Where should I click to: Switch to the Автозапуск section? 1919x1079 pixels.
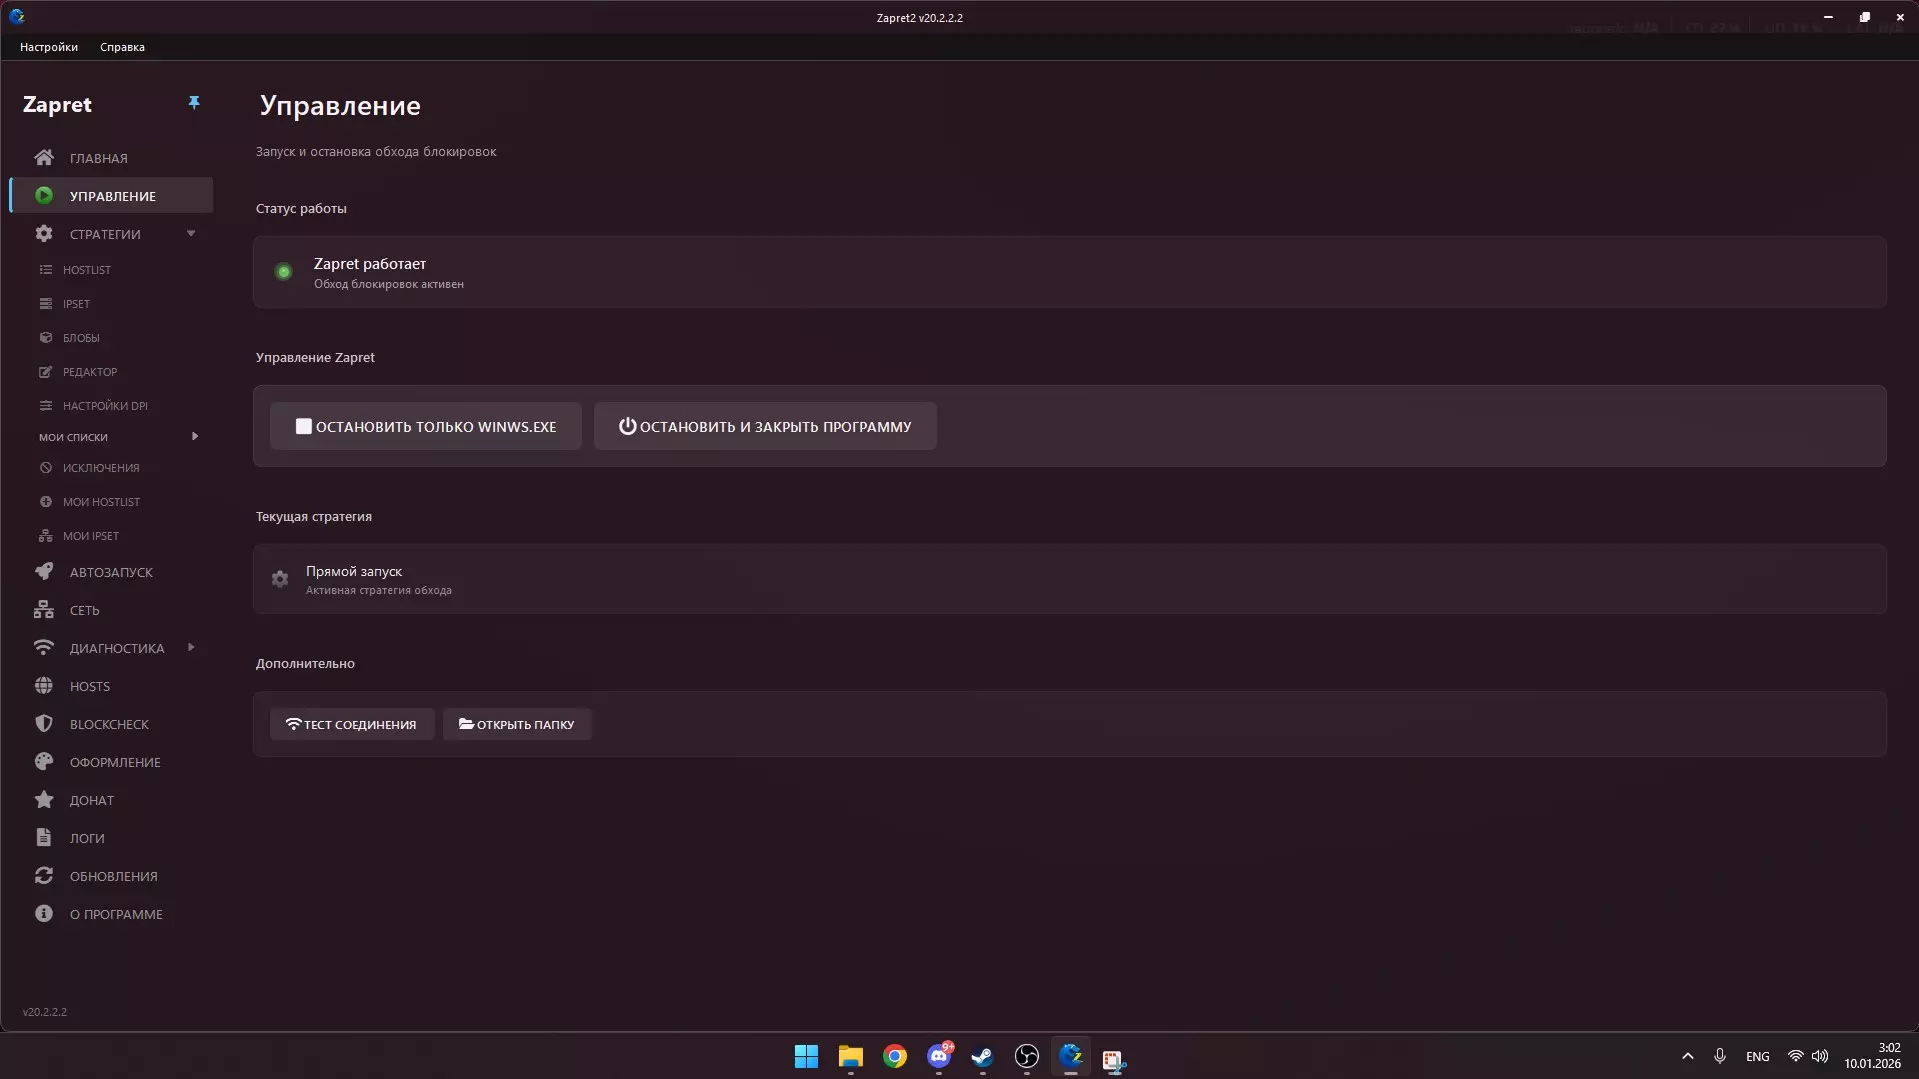(x=111, y=572)
